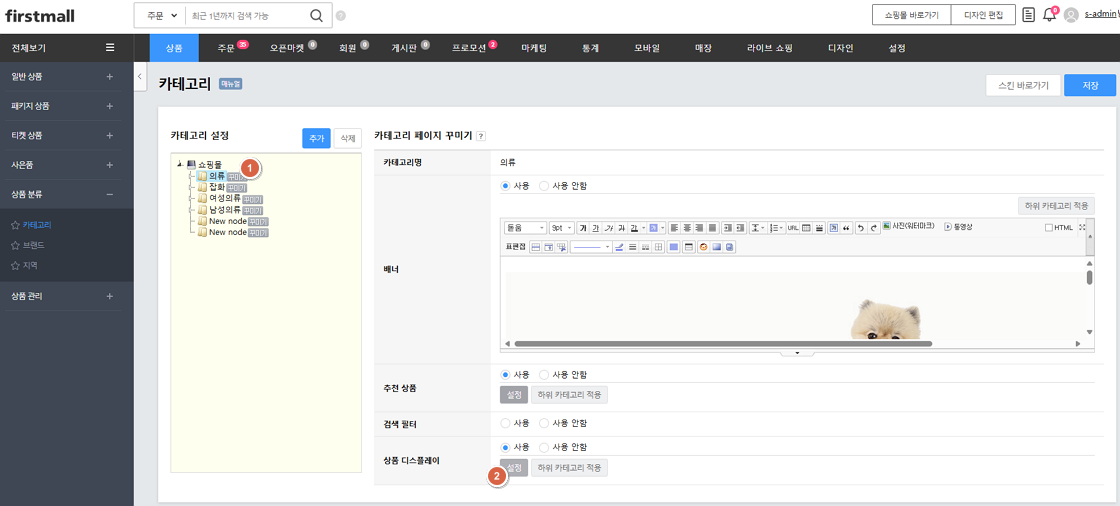1120x506 pixels.
Task: Click the redo icon in banner editor
Action: [x=873, y=228]
